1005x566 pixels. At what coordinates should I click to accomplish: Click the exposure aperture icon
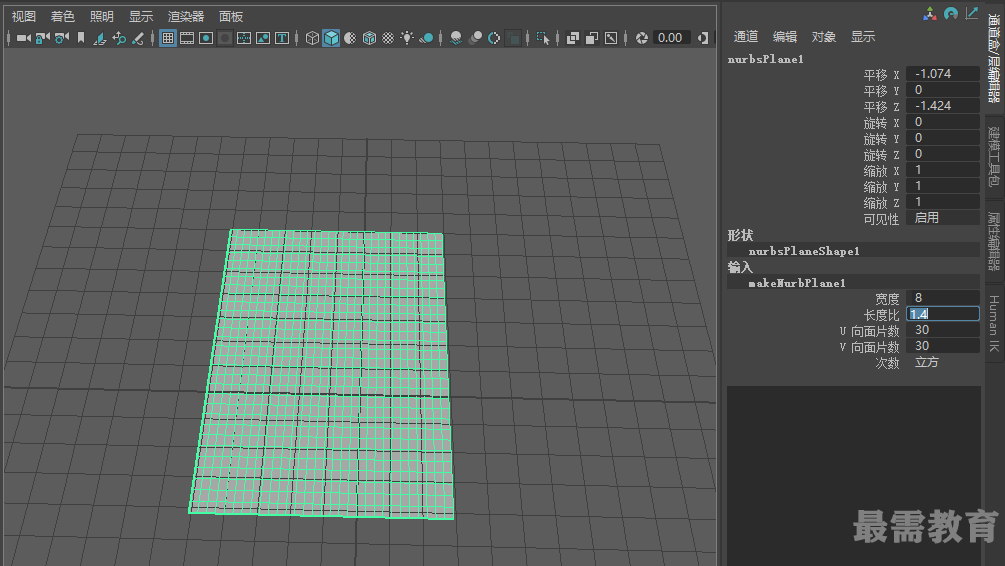point(642,38)
